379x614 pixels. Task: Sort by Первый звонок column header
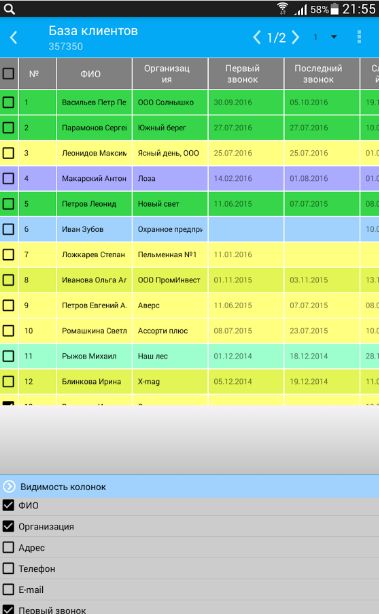tap(246, 74)
